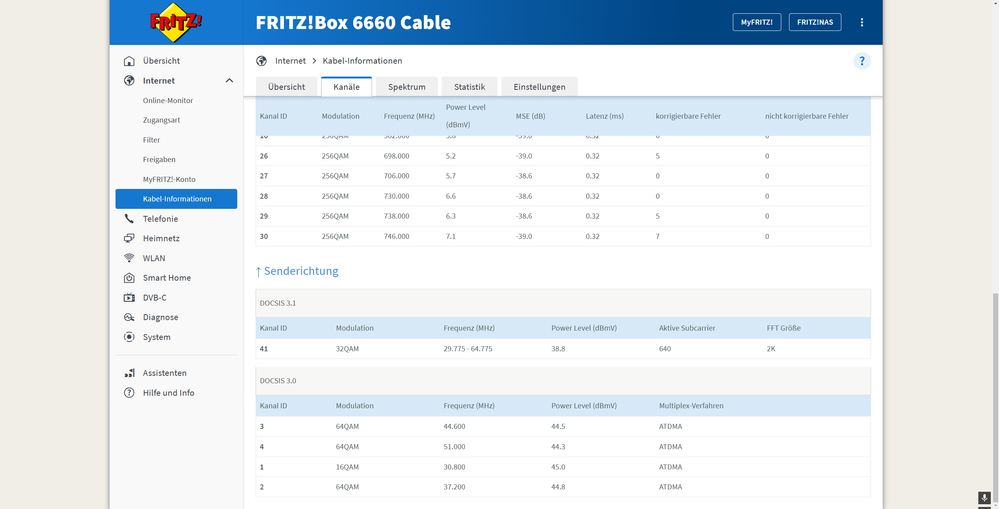Click frequency 698.000 in channel 26 row
The height and width of the screenshot is (509, 999).
click(396, 156)
